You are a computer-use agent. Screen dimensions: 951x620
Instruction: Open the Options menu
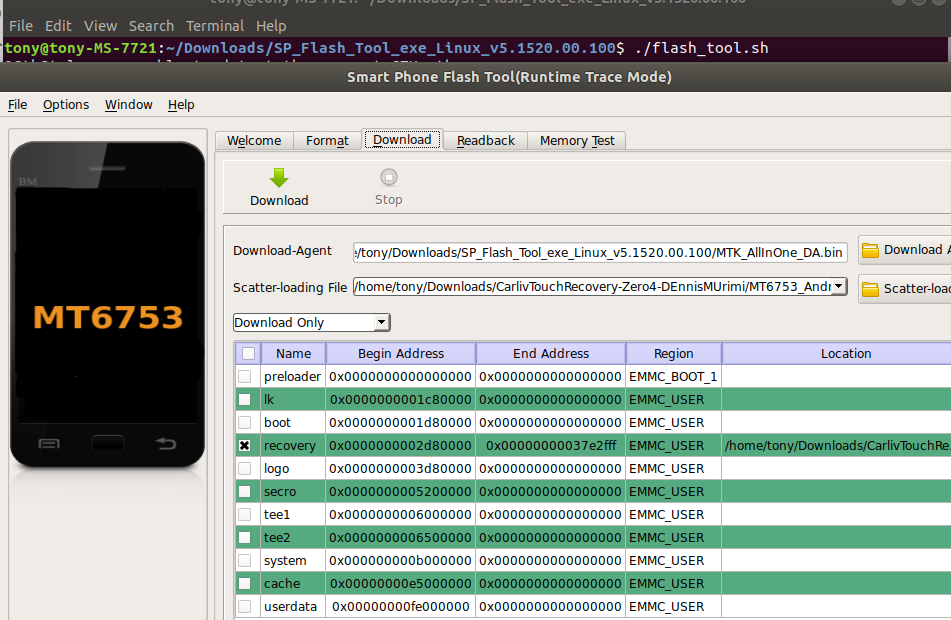click(x=65, y=104)
